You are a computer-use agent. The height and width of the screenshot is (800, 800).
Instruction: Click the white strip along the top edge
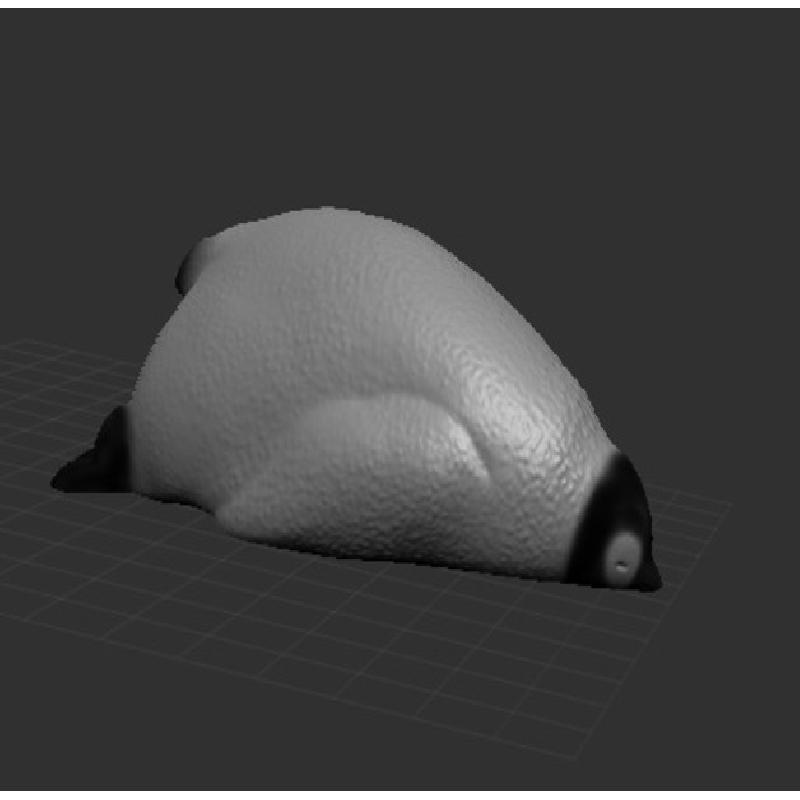(400, 3)
